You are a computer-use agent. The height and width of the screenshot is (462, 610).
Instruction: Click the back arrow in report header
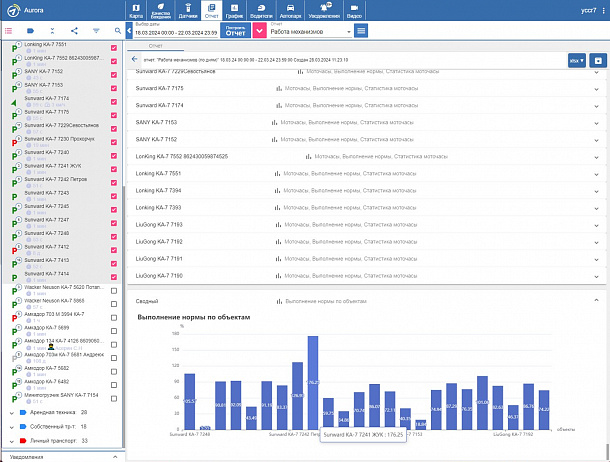pos(135,59)
